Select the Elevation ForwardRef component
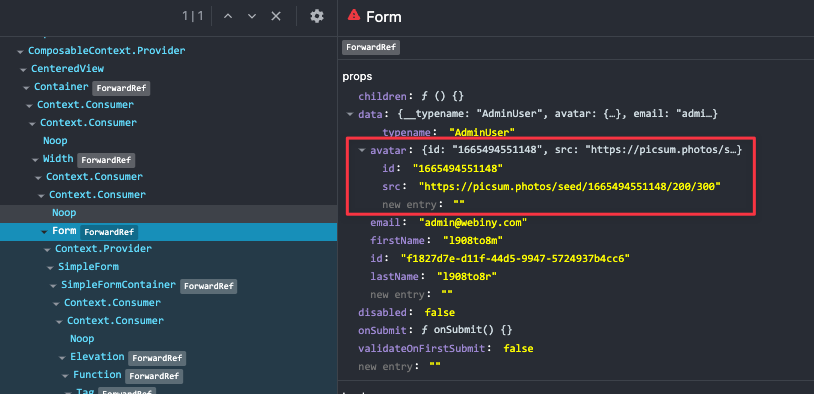 128,357
